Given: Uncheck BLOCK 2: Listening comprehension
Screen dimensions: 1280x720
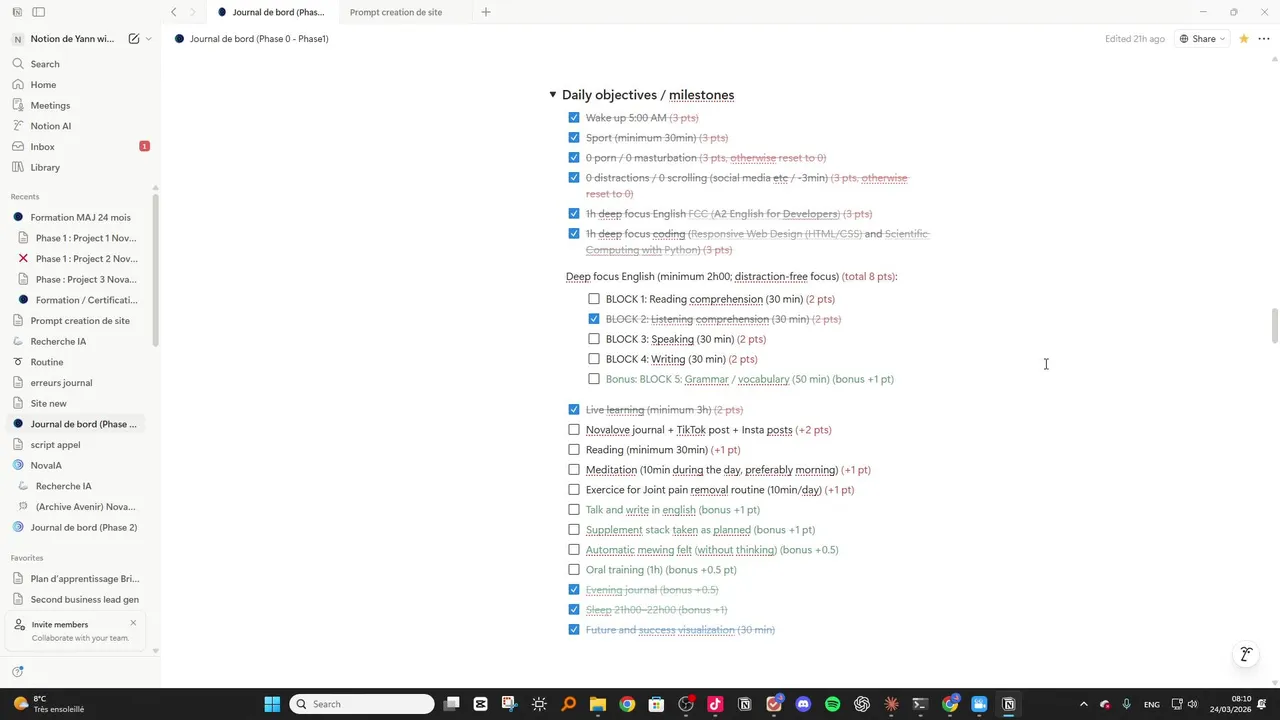Looking at the screenshot, I should (x=594, y=319).
